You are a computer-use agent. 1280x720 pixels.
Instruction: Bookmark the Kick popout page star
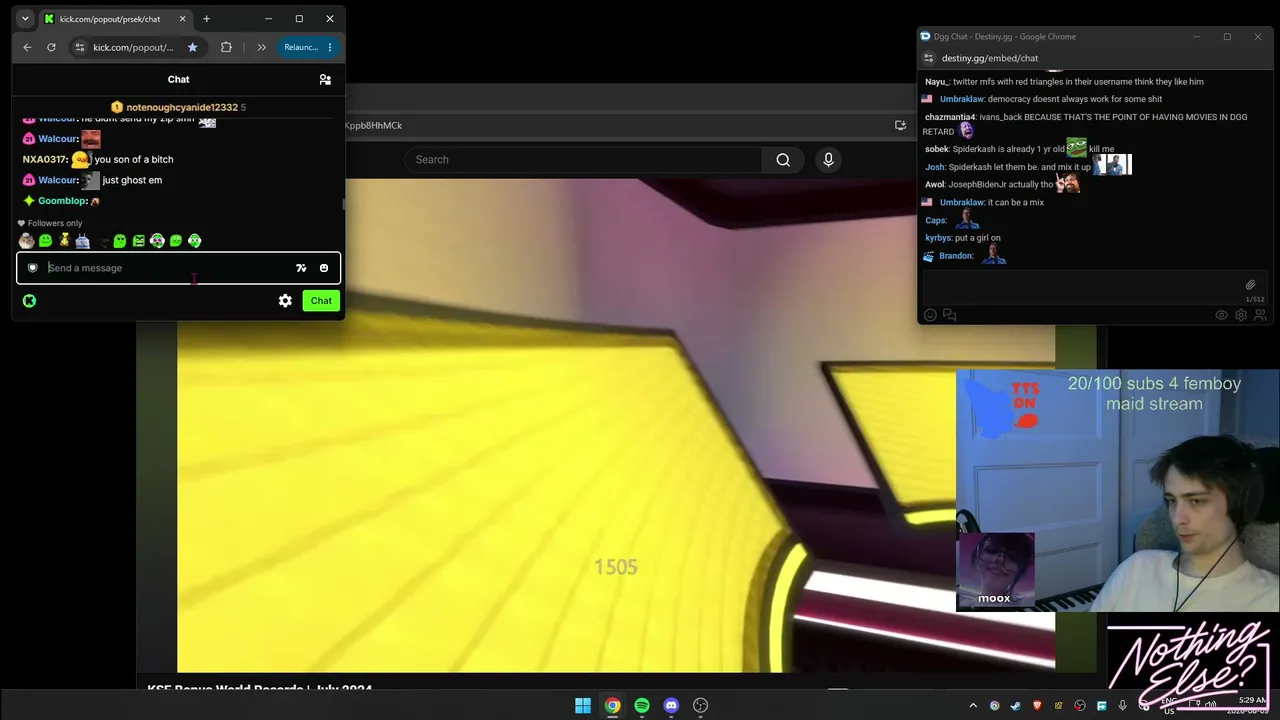tap(192, 47)
